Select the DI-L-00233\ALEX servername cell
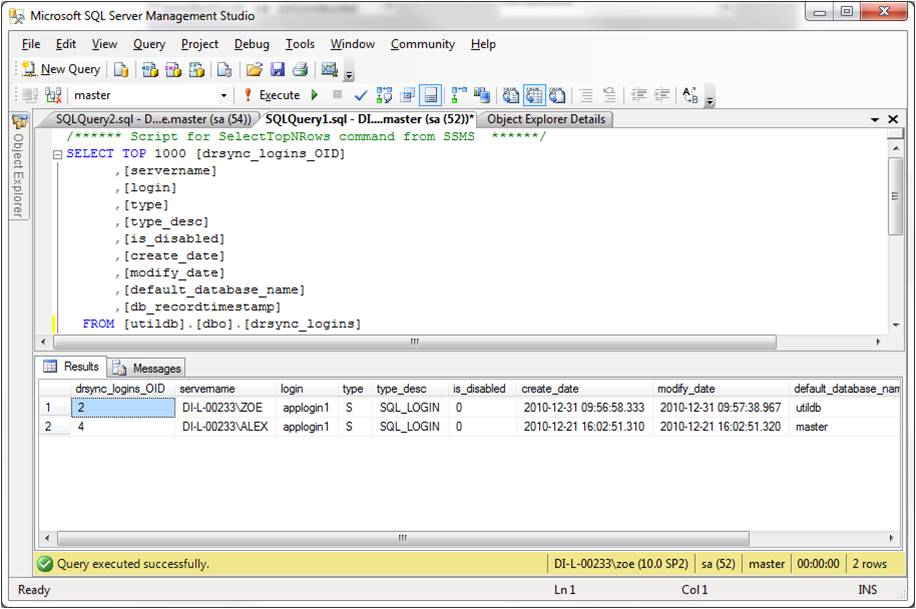Viewport: 916px width, 609px height. 225,426
